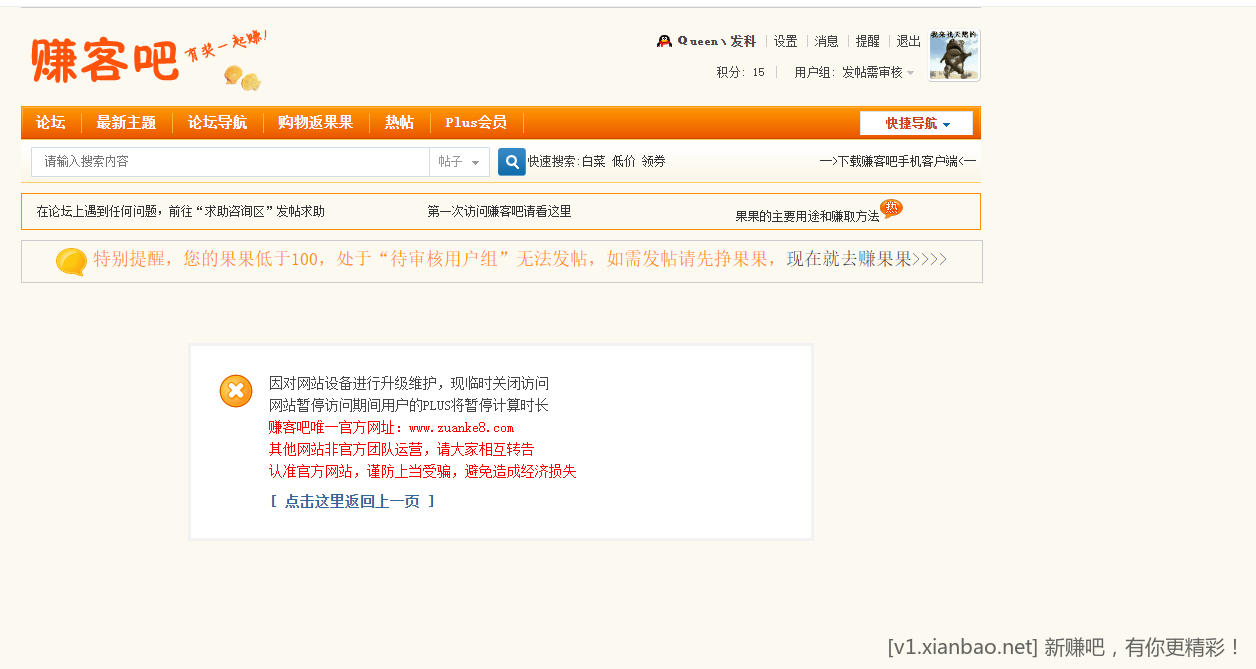1256x669 pixels.
Task: Go to 最新主题 in the navigation bar
Action: click(126, 122)
